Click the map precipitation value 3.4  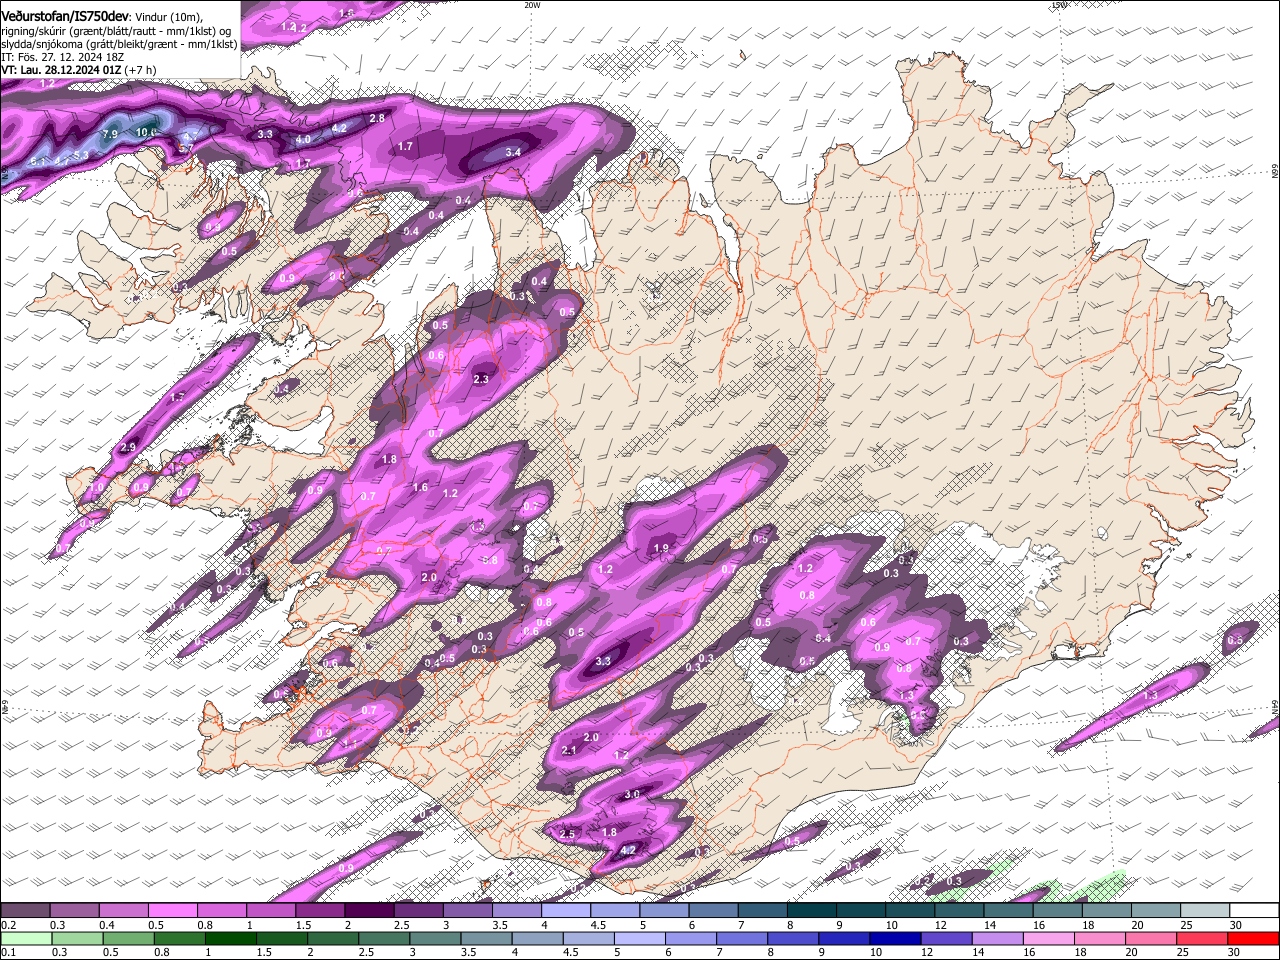pos(513,152)
